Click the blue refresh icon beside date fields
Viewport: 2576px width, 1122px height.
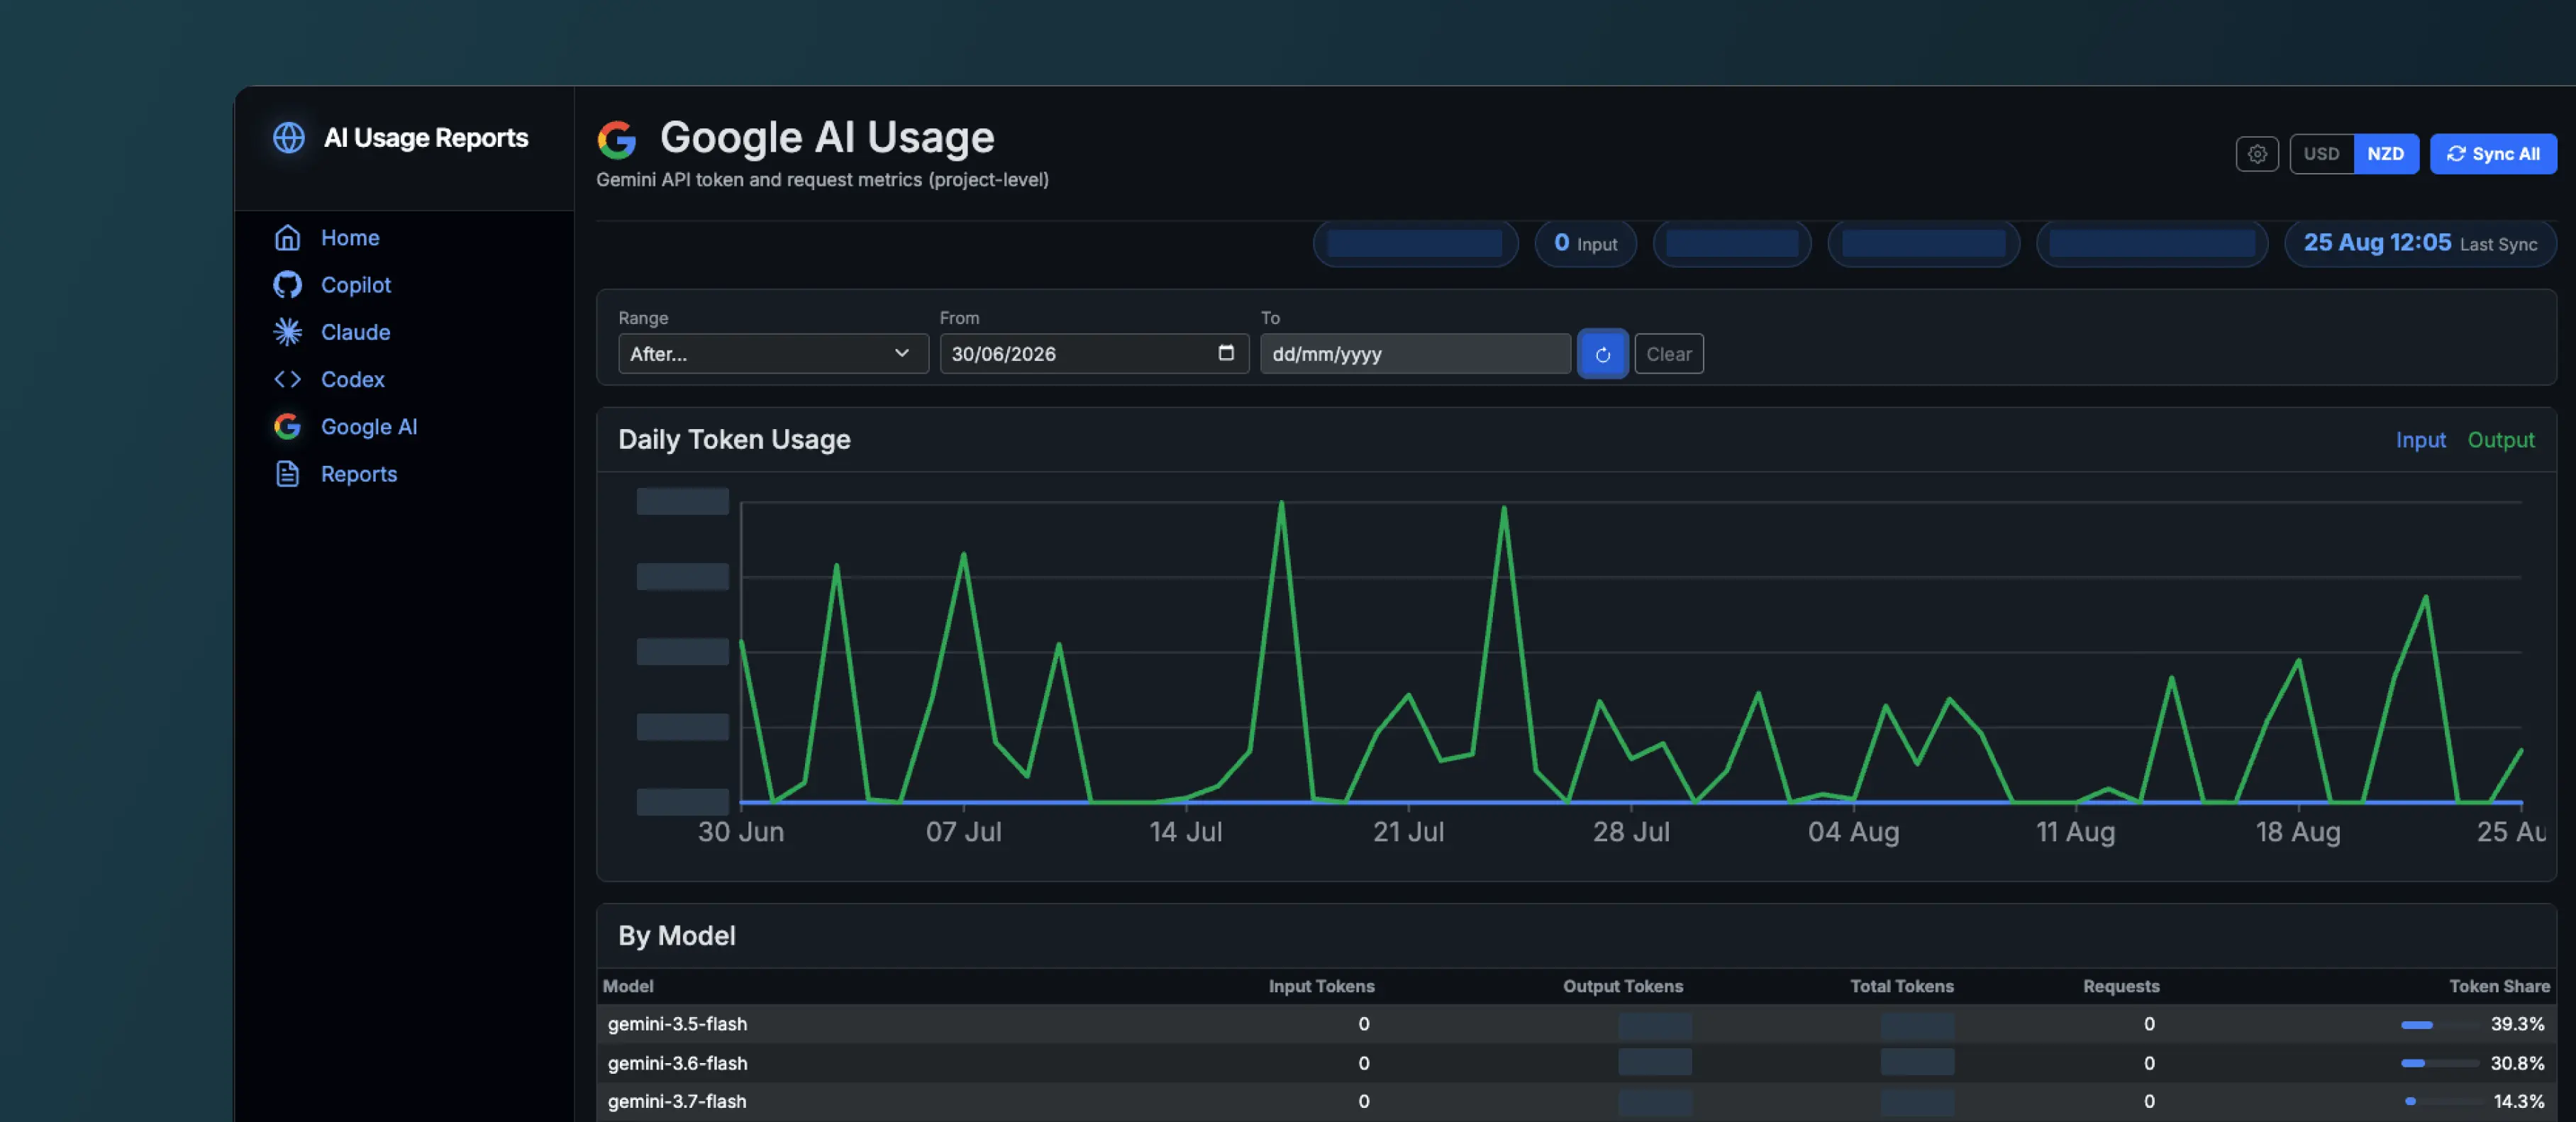[x=1602, y=354]
